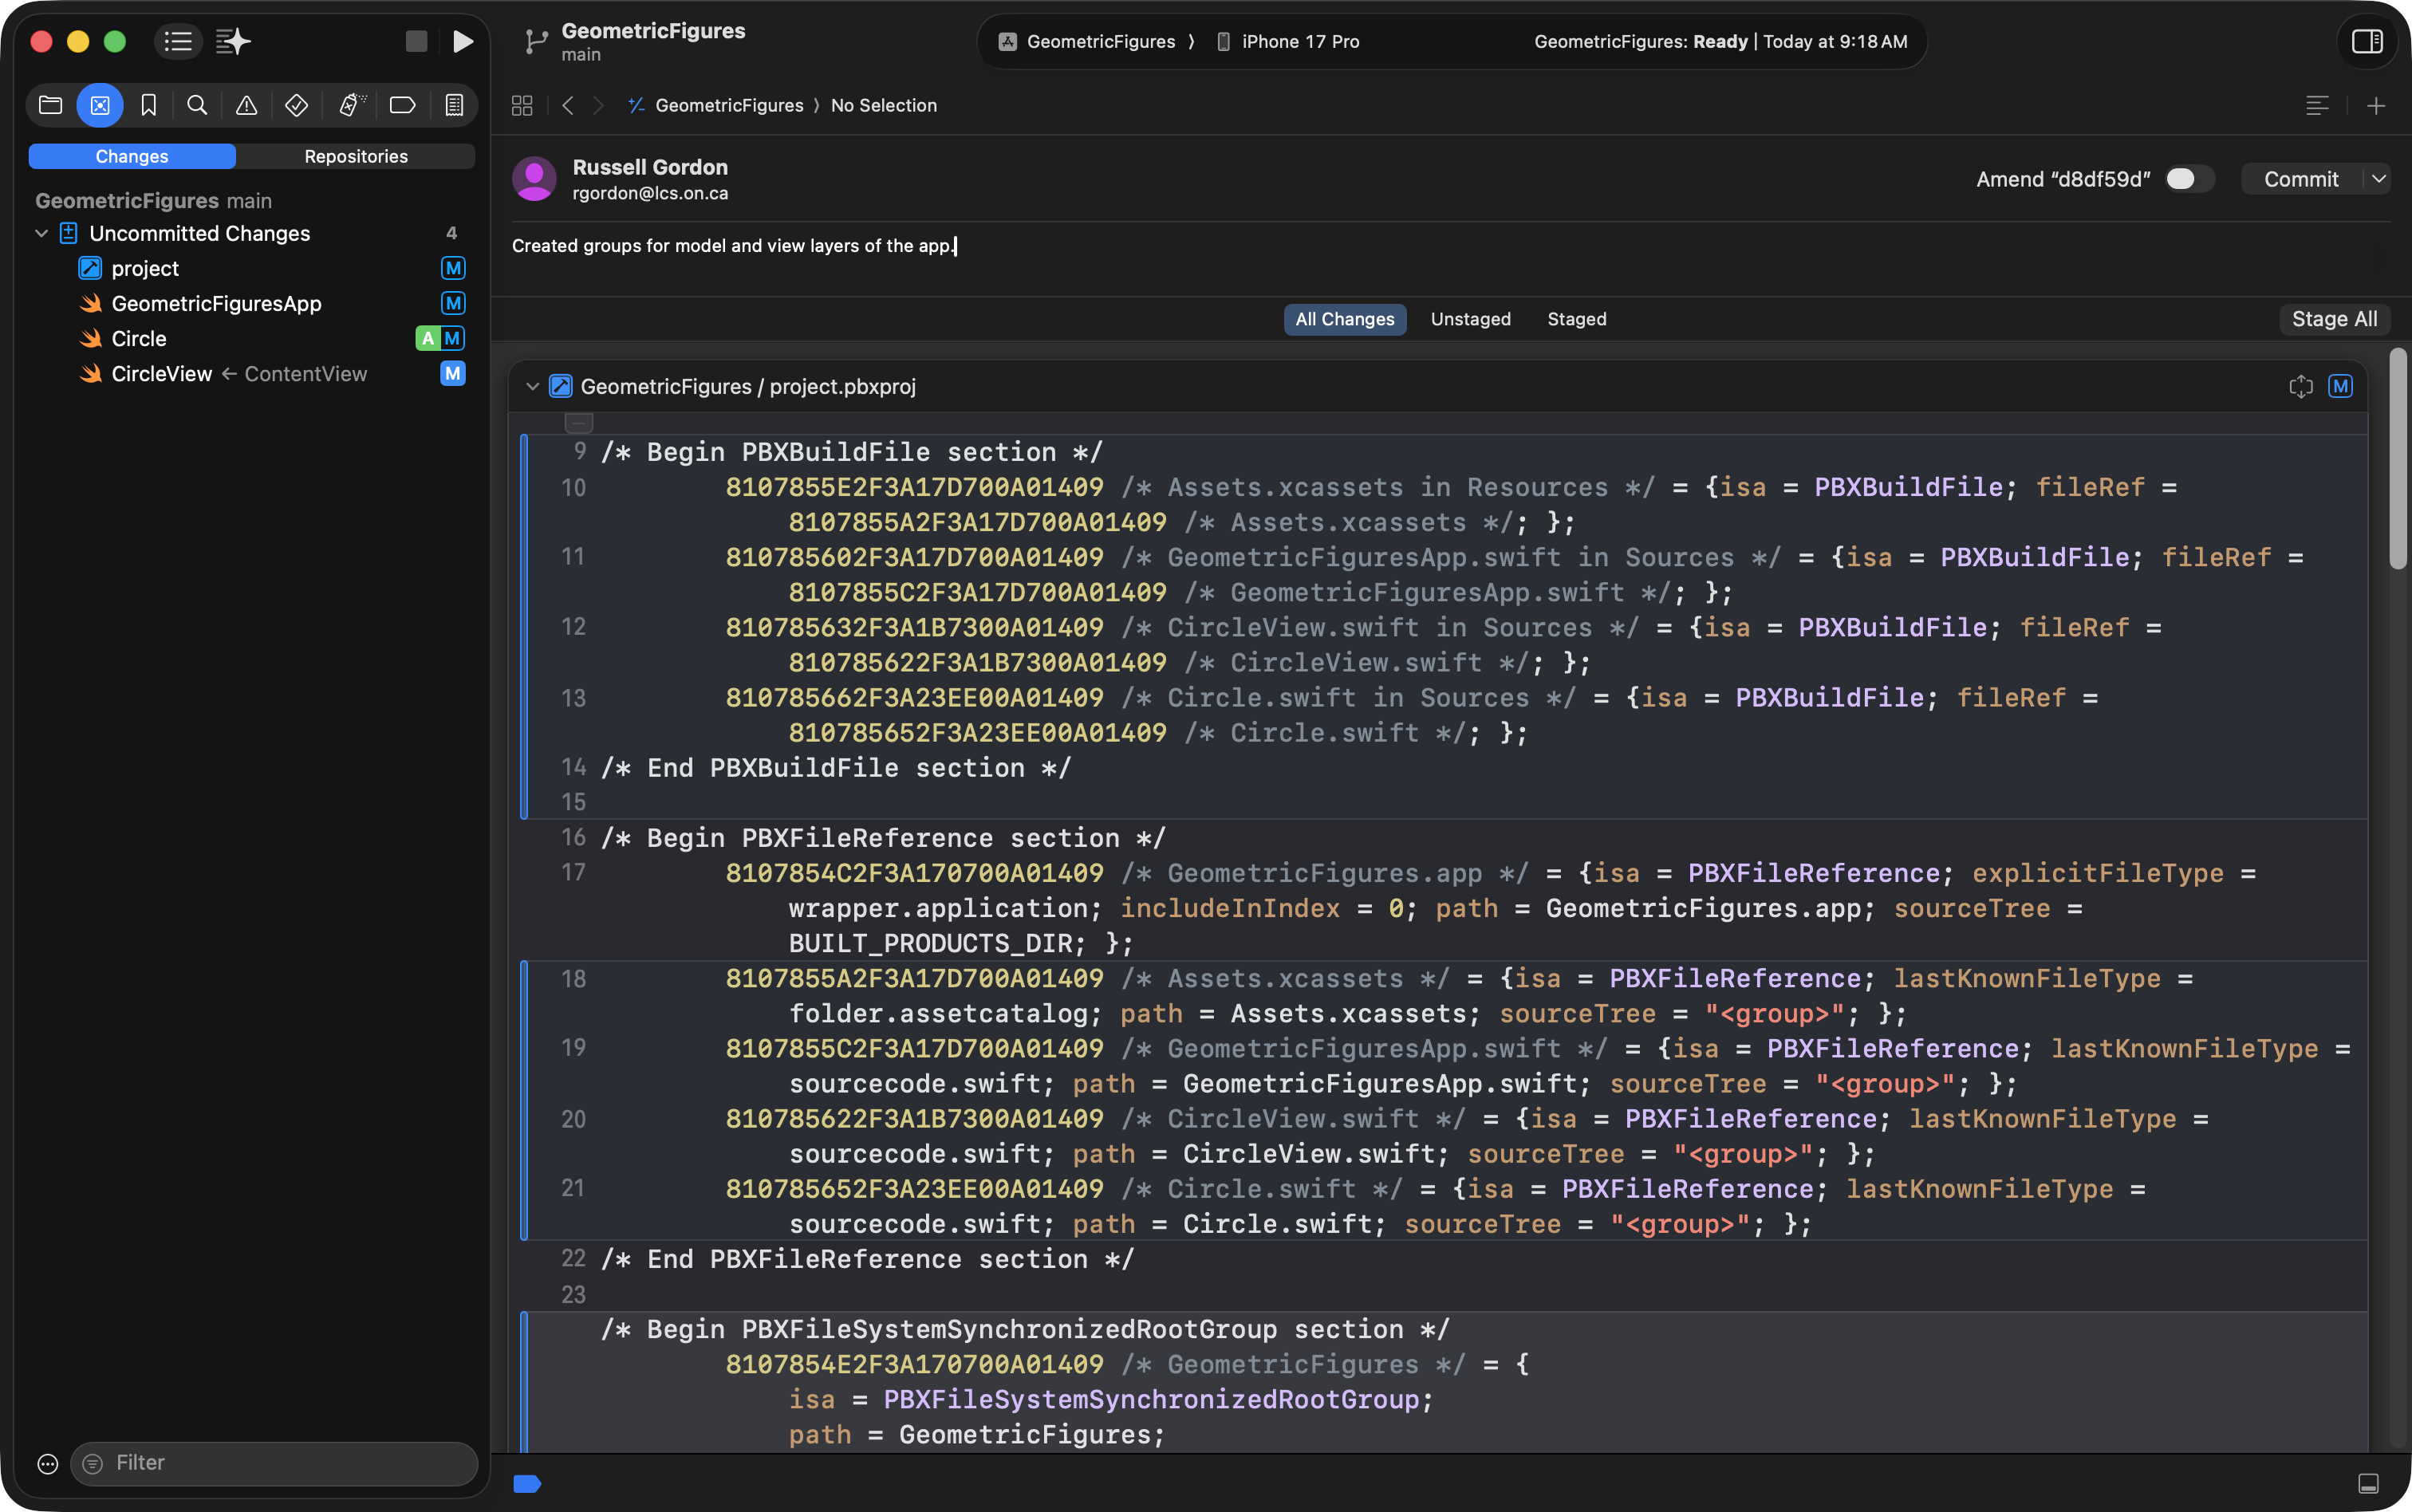Select the Bookmark navigator icon
2412x1512 pixels.
click(x=148, y=105)
